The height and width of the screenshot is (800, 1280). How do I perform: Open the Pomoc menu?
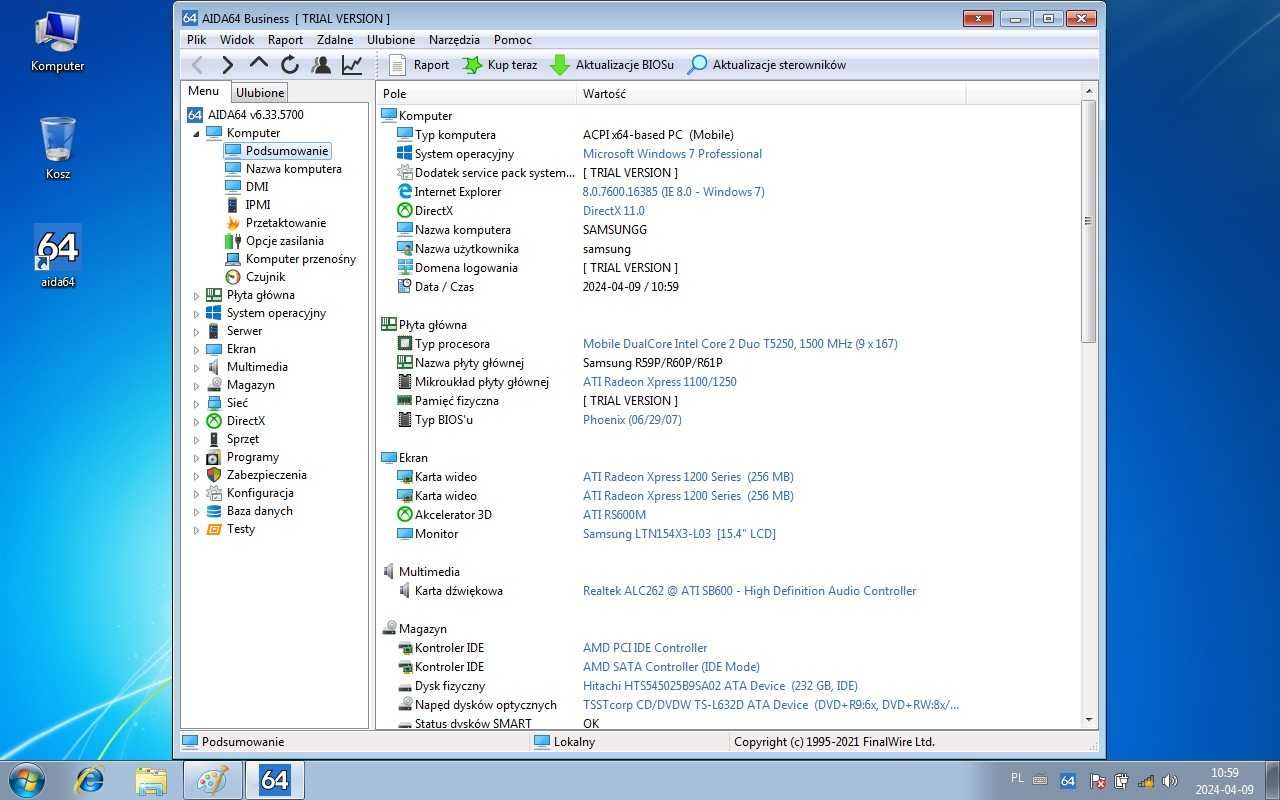pos(513,40)
